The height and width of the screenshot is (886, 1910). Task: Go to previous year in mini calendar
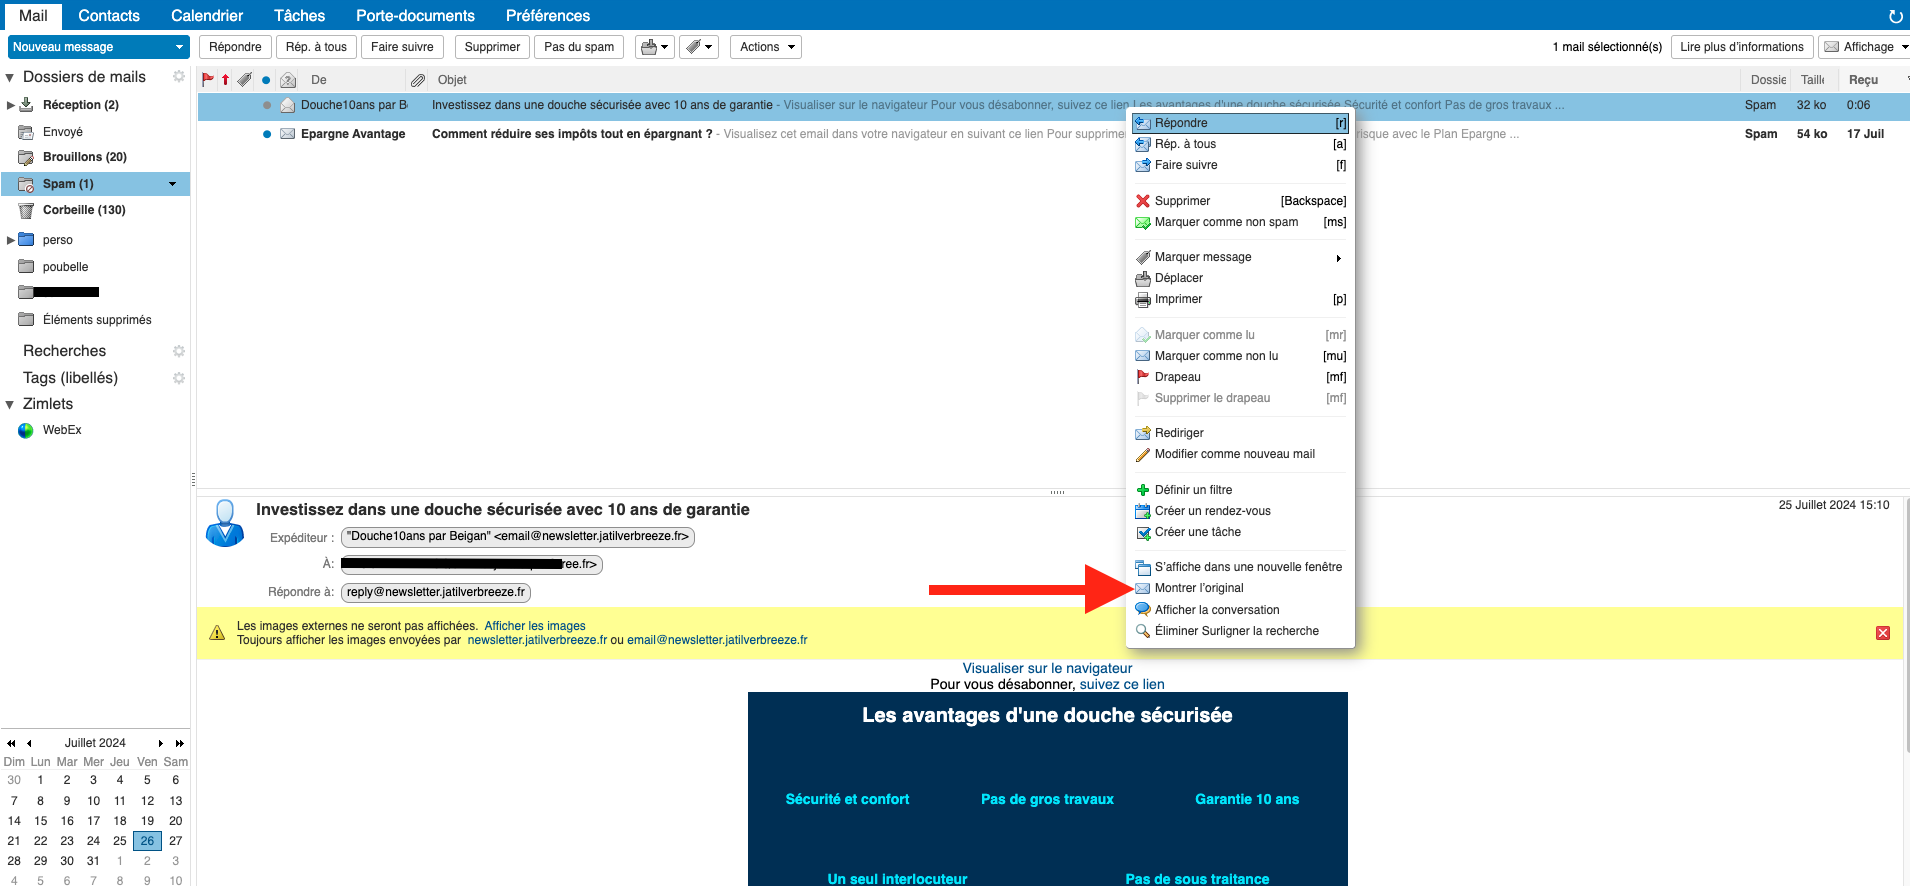11,743
